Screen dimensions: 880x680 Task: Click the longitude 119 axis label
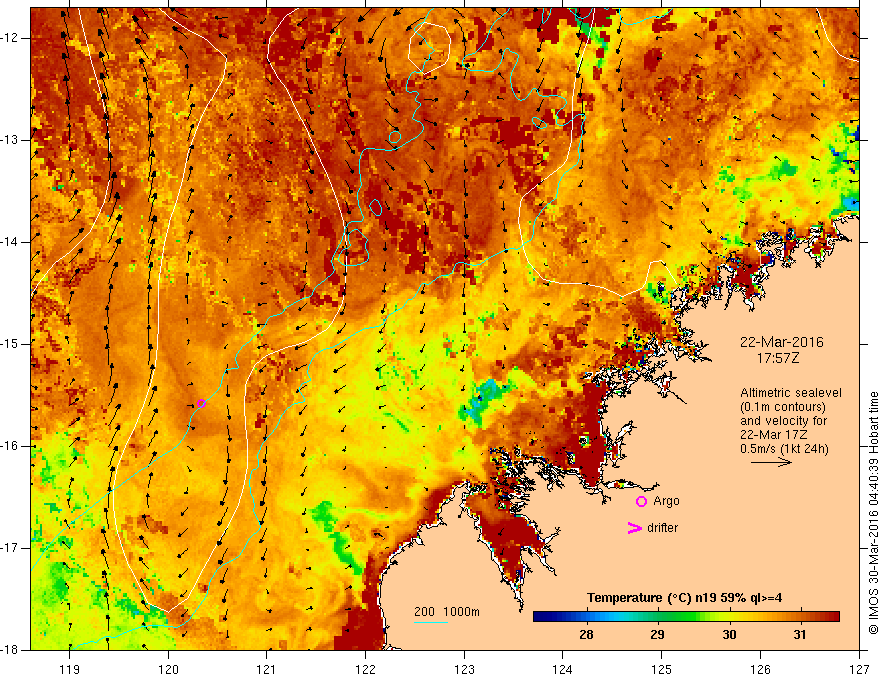pyautogui.click(x=70, y=669)
